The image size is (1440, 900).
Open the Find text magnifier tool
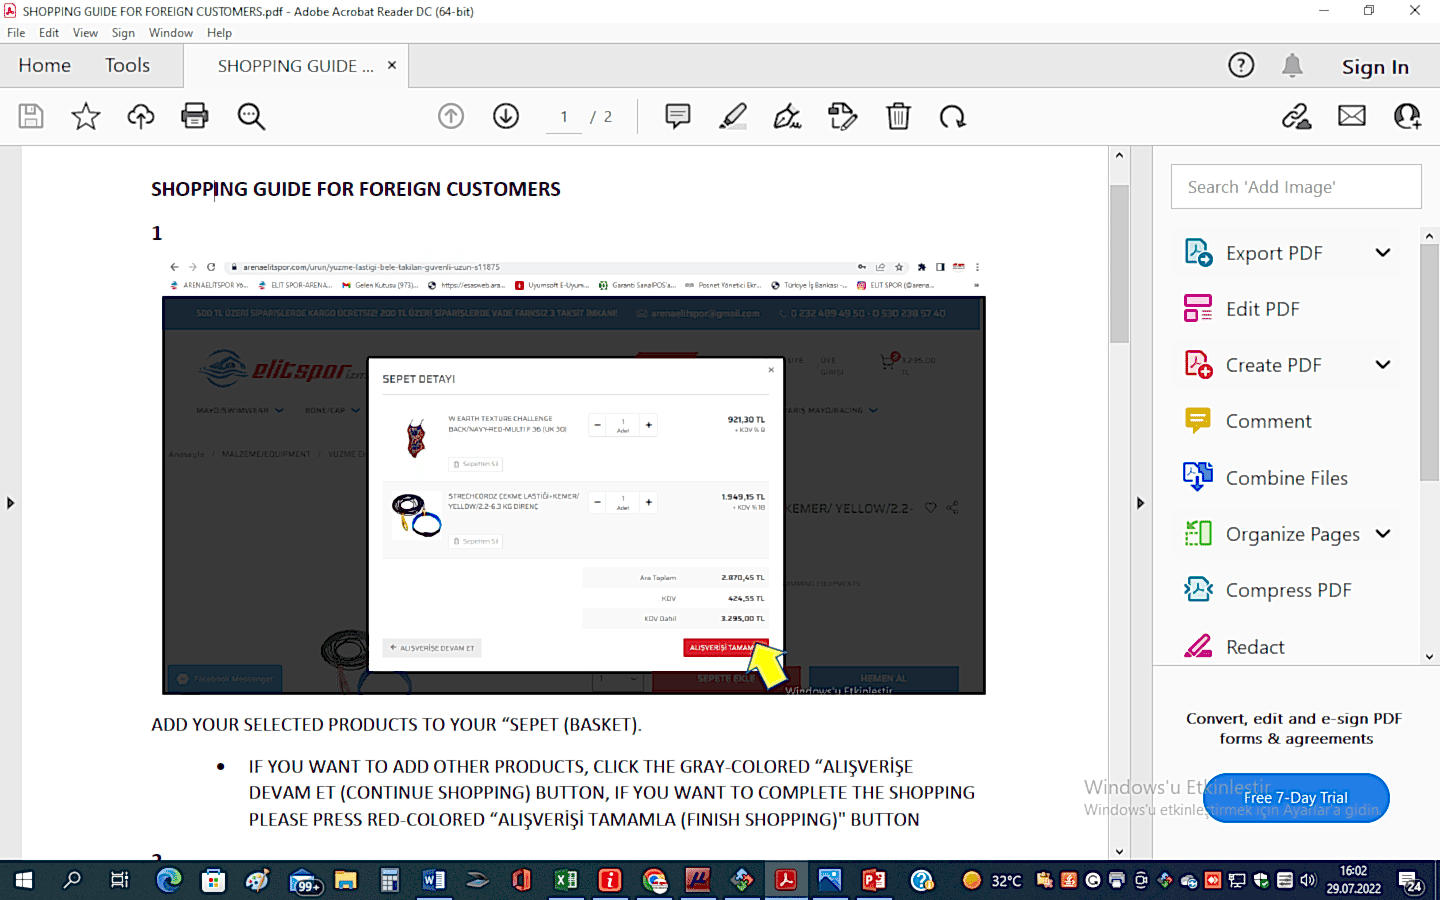click(x=251, y=116)
